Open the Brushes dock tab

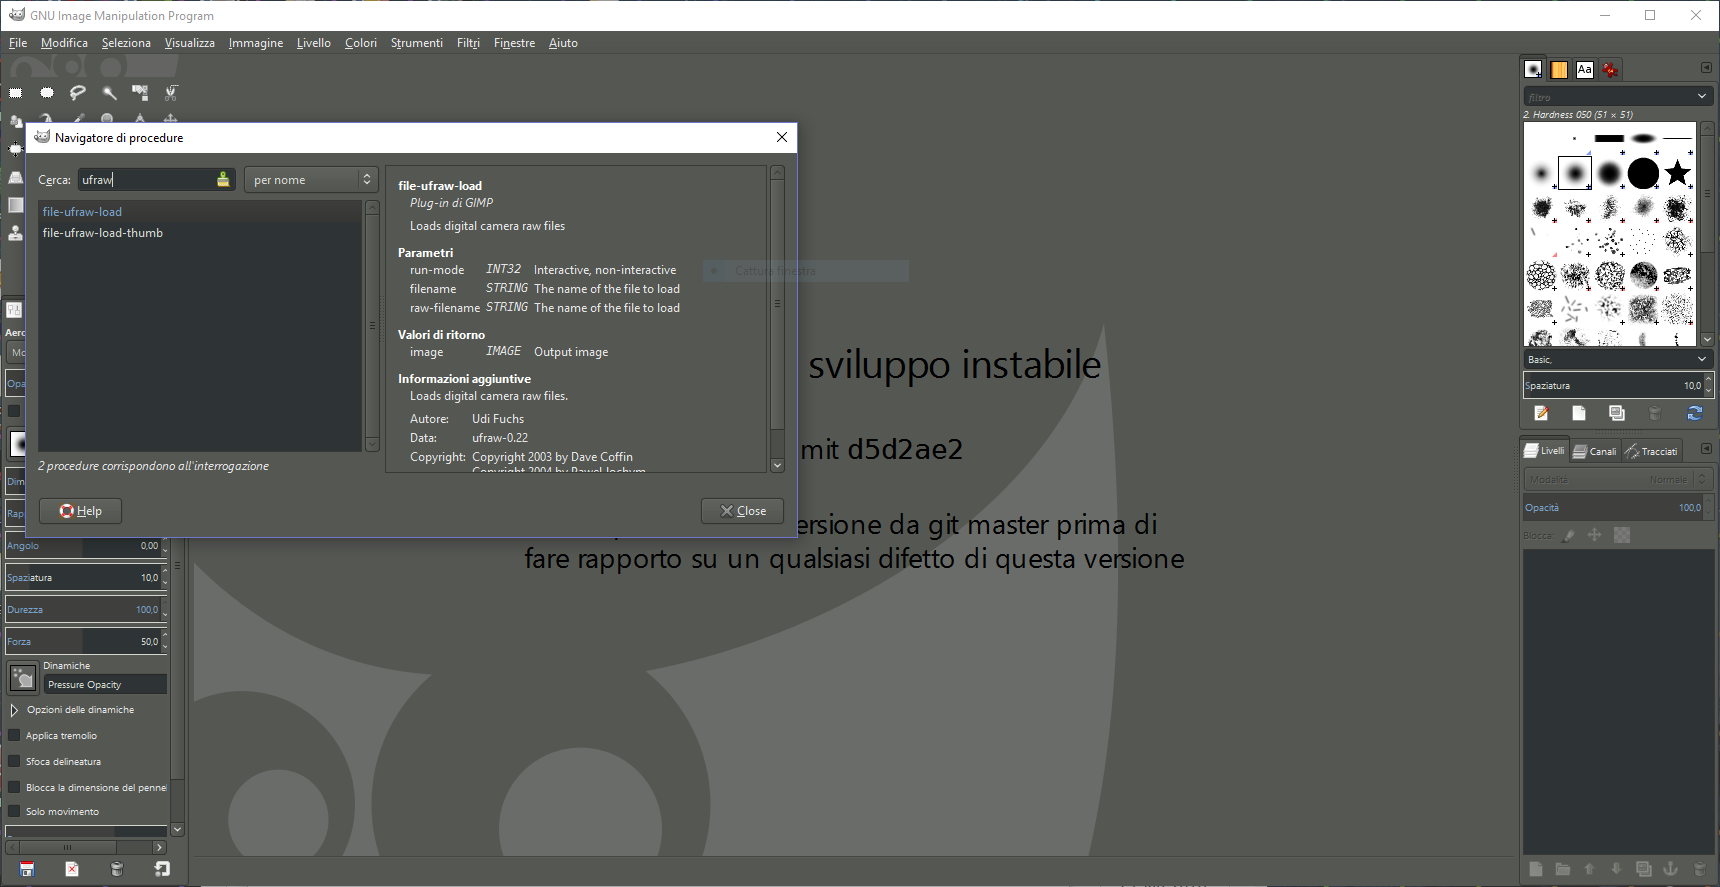tap(1533, 69)
